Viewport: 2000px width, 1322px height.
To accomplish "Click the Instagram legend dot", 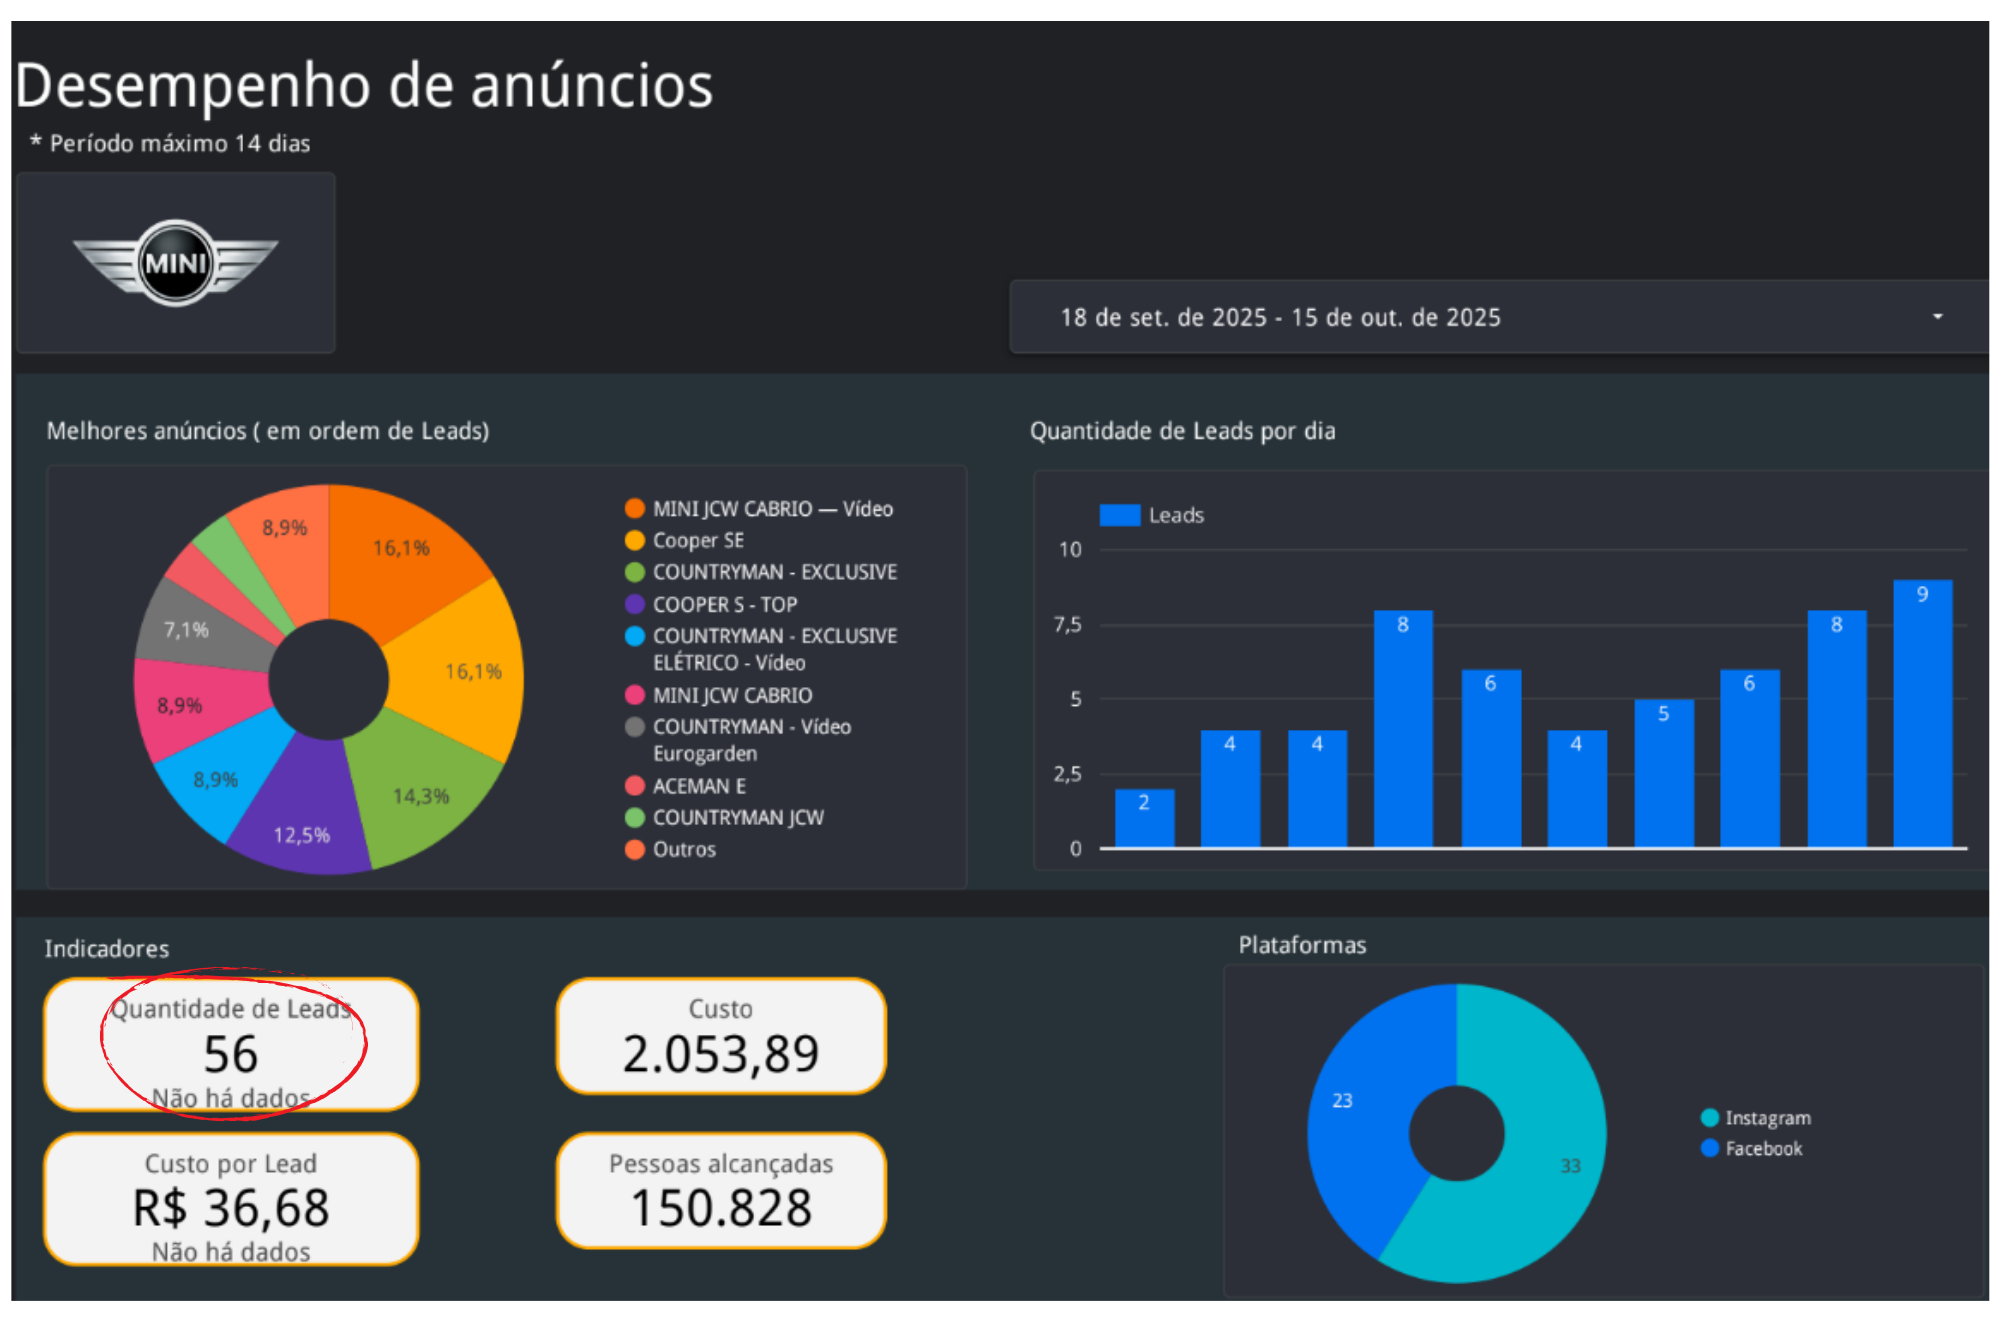I will coord(1710,1117).
